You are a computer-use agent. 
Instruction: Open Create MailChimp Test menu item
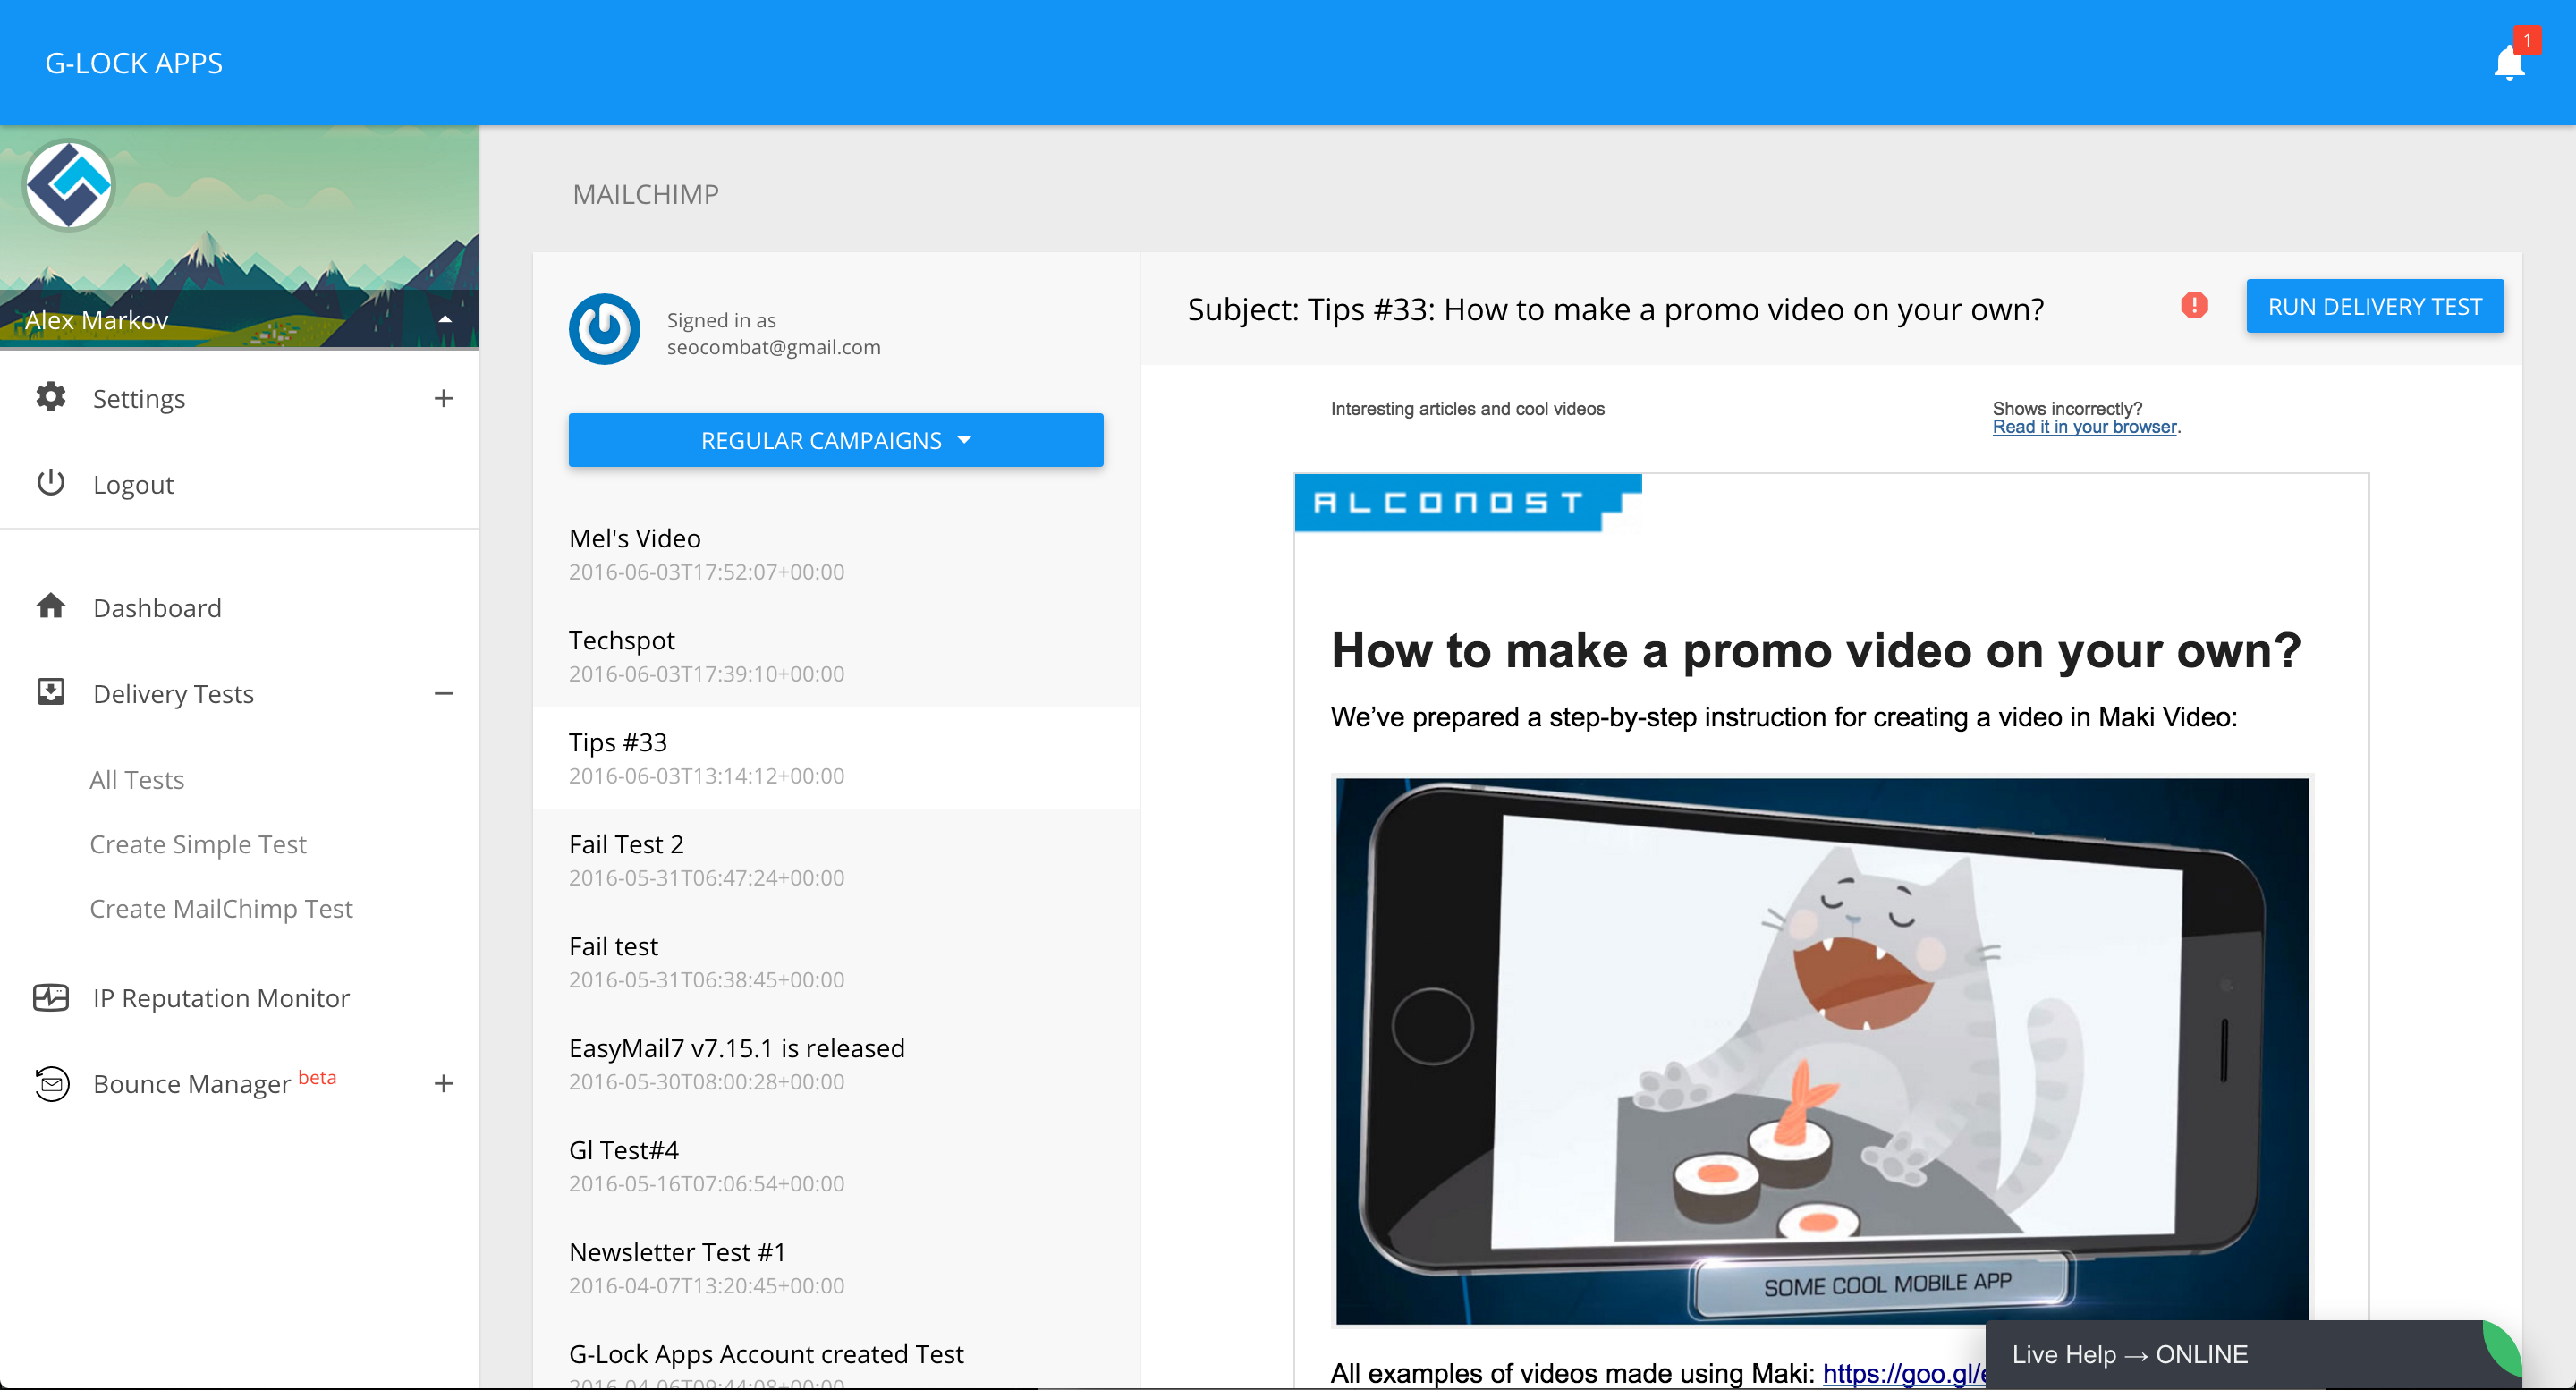coord(221,908)
